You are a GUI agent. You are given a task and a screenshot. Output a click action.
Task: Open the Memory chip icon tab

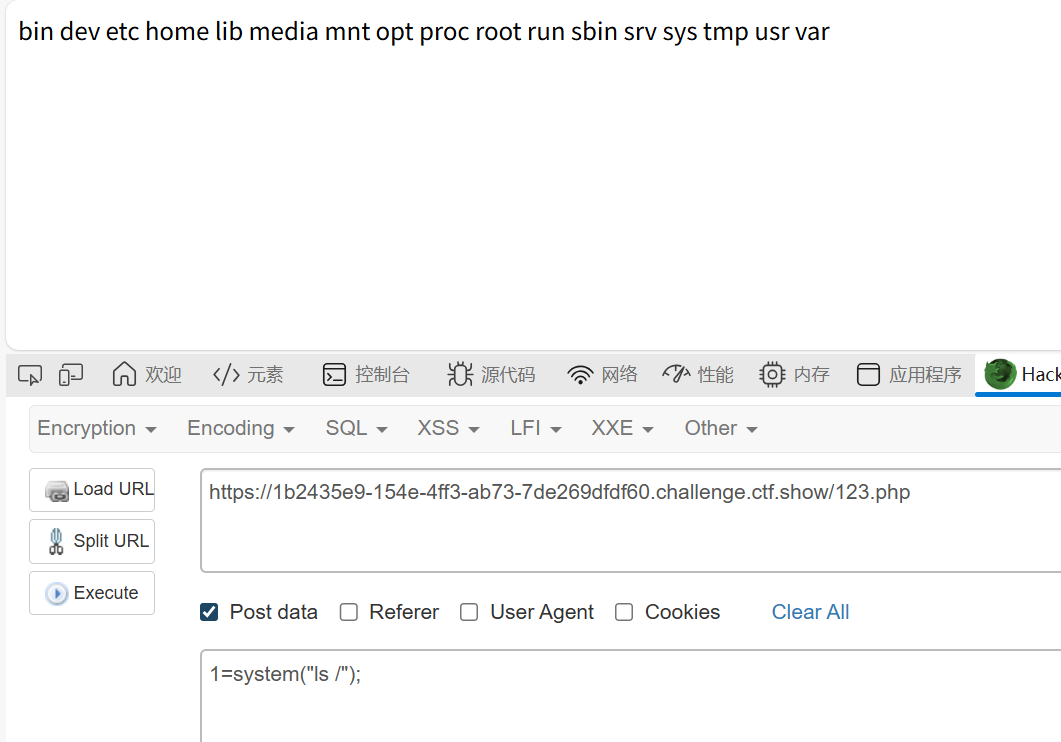tap(794, 374)
